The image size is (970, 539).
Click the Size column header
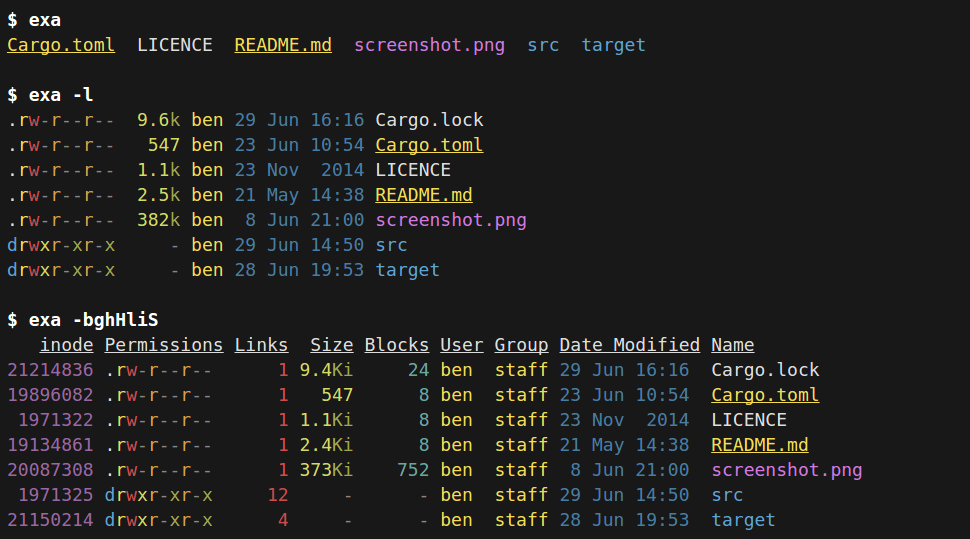[331, 345]
